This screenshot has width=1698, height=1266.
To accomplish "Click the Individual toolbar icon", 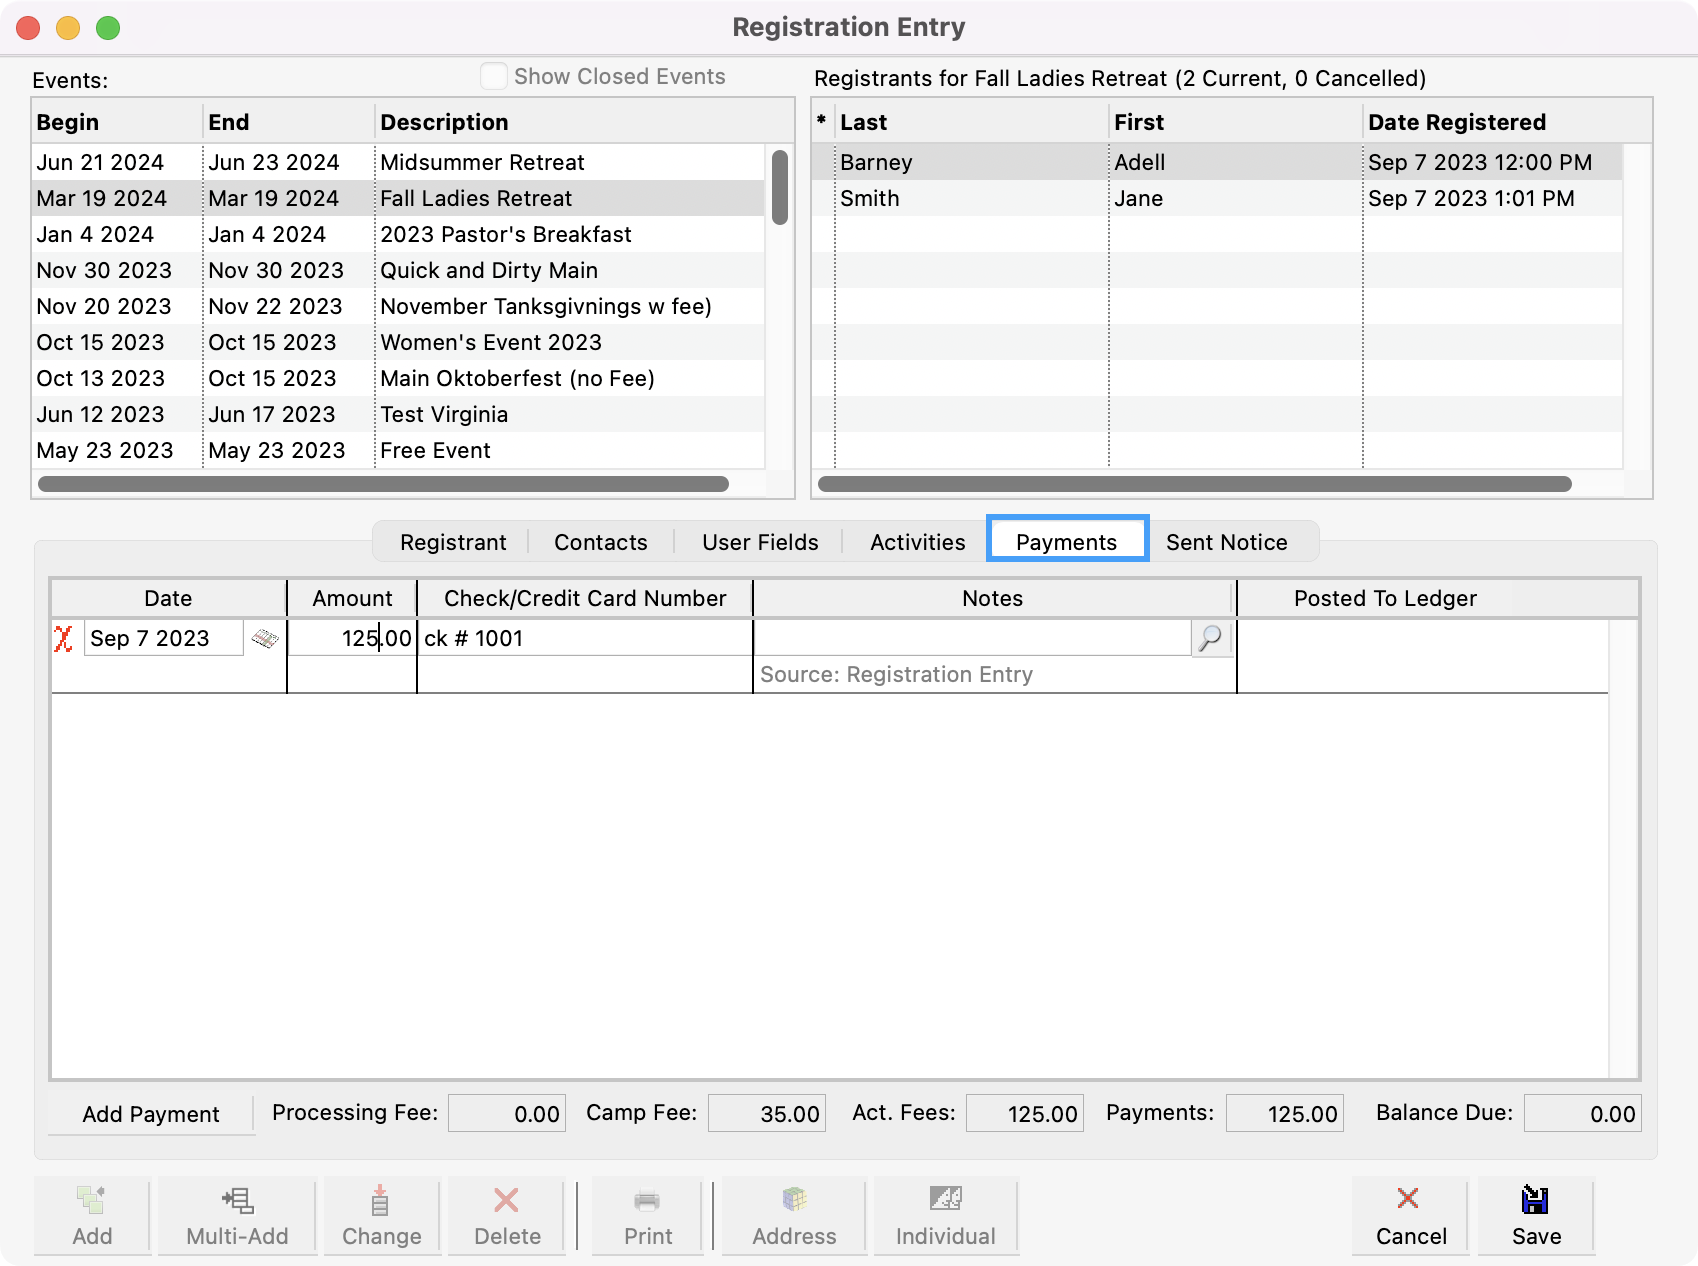I will 945,1199.
